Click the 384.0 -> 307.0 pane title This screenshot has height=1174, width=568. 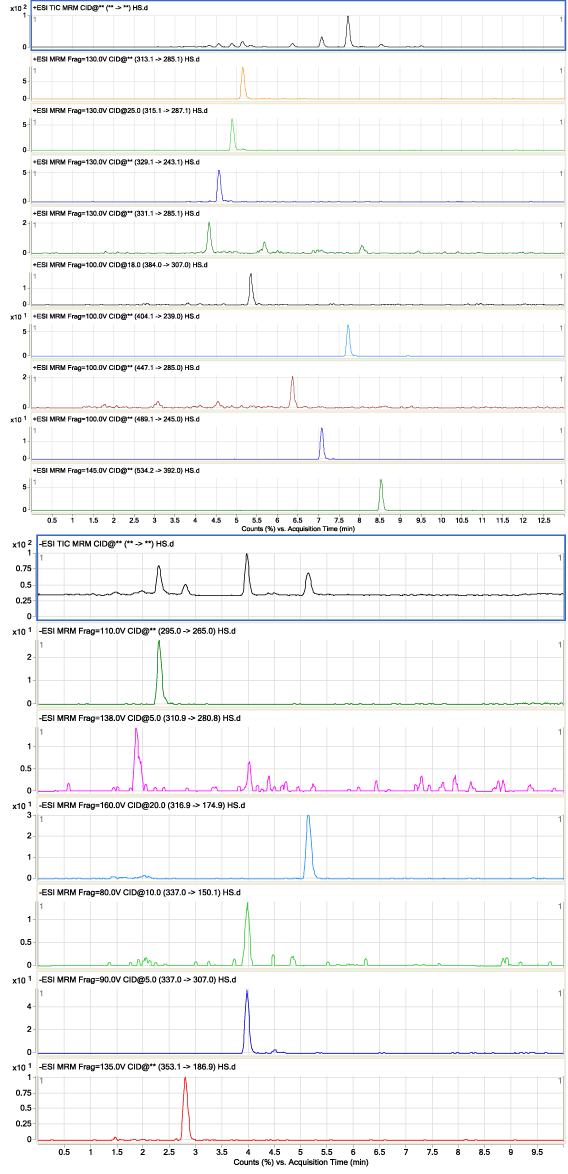point(120,265)
